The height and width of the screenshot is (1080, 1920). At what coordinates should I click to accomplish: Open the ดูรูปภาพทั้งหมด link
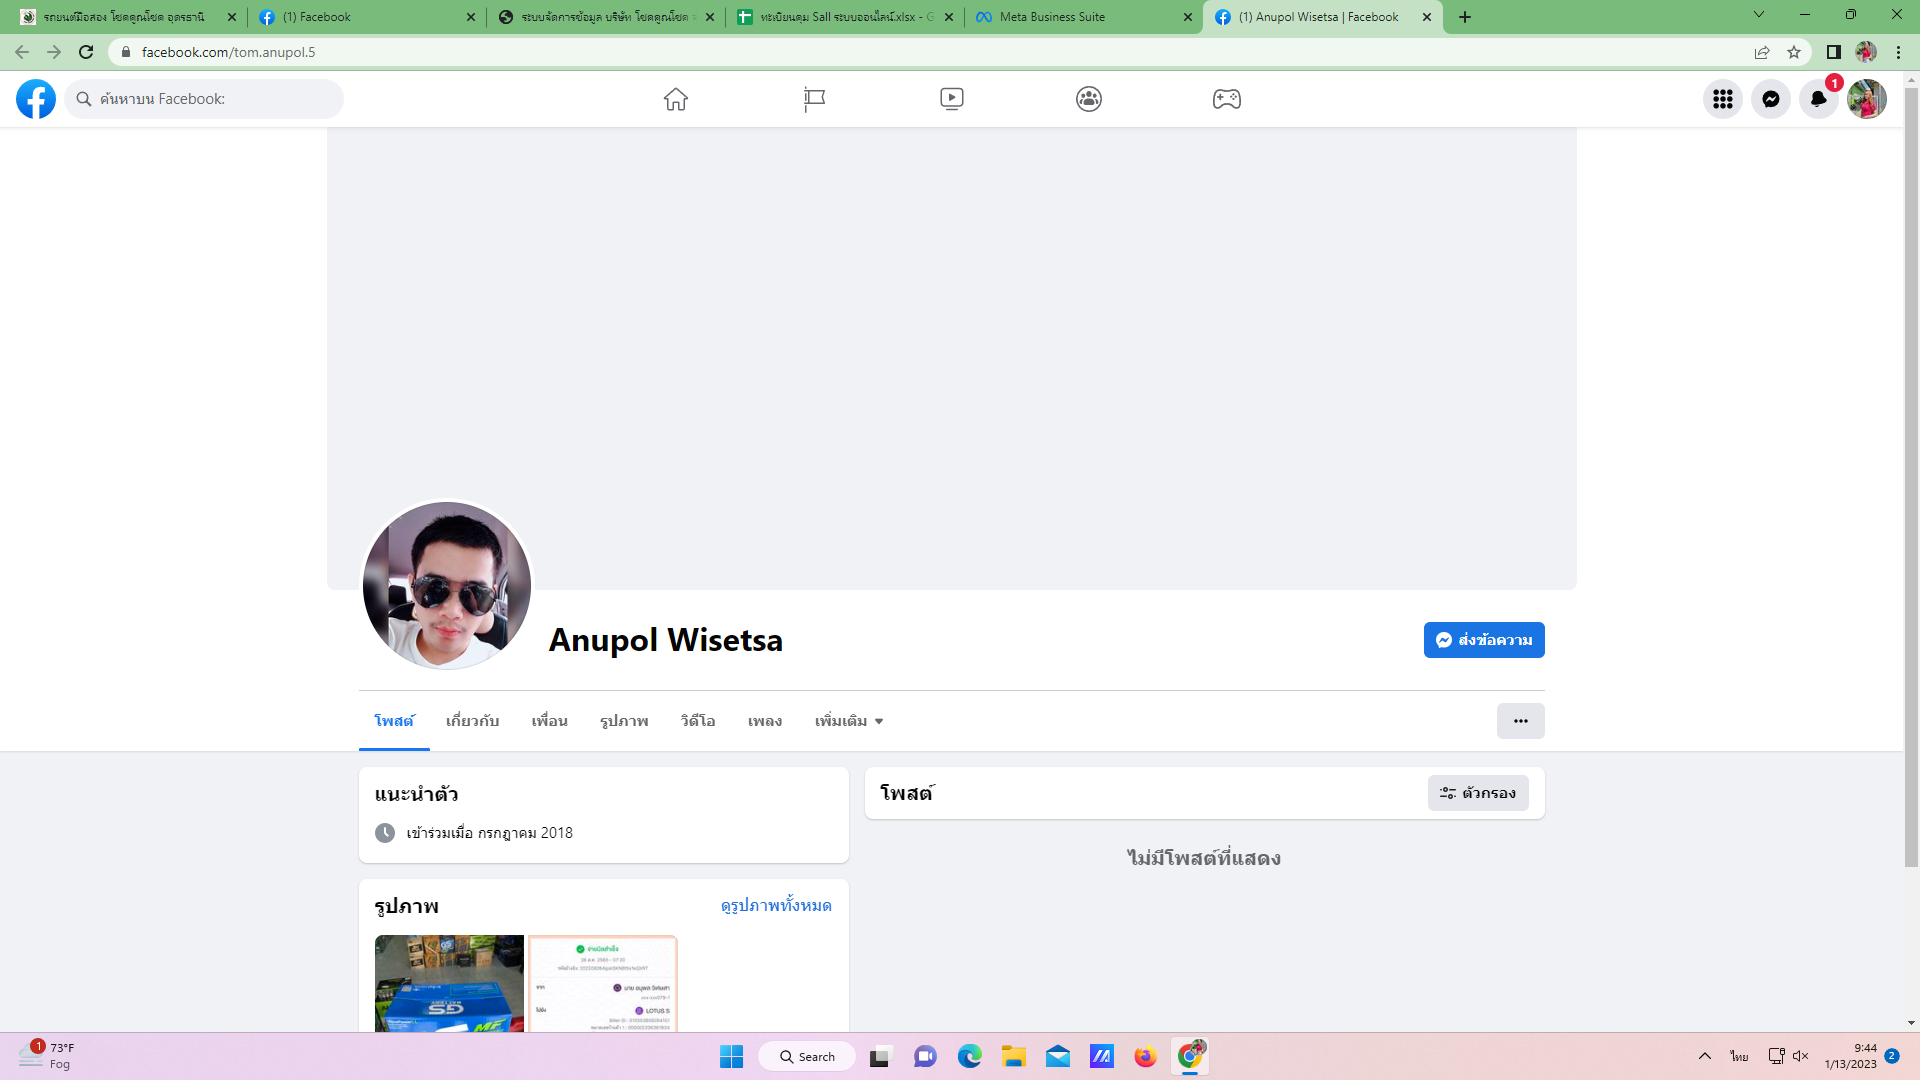[x=776, y=905]
